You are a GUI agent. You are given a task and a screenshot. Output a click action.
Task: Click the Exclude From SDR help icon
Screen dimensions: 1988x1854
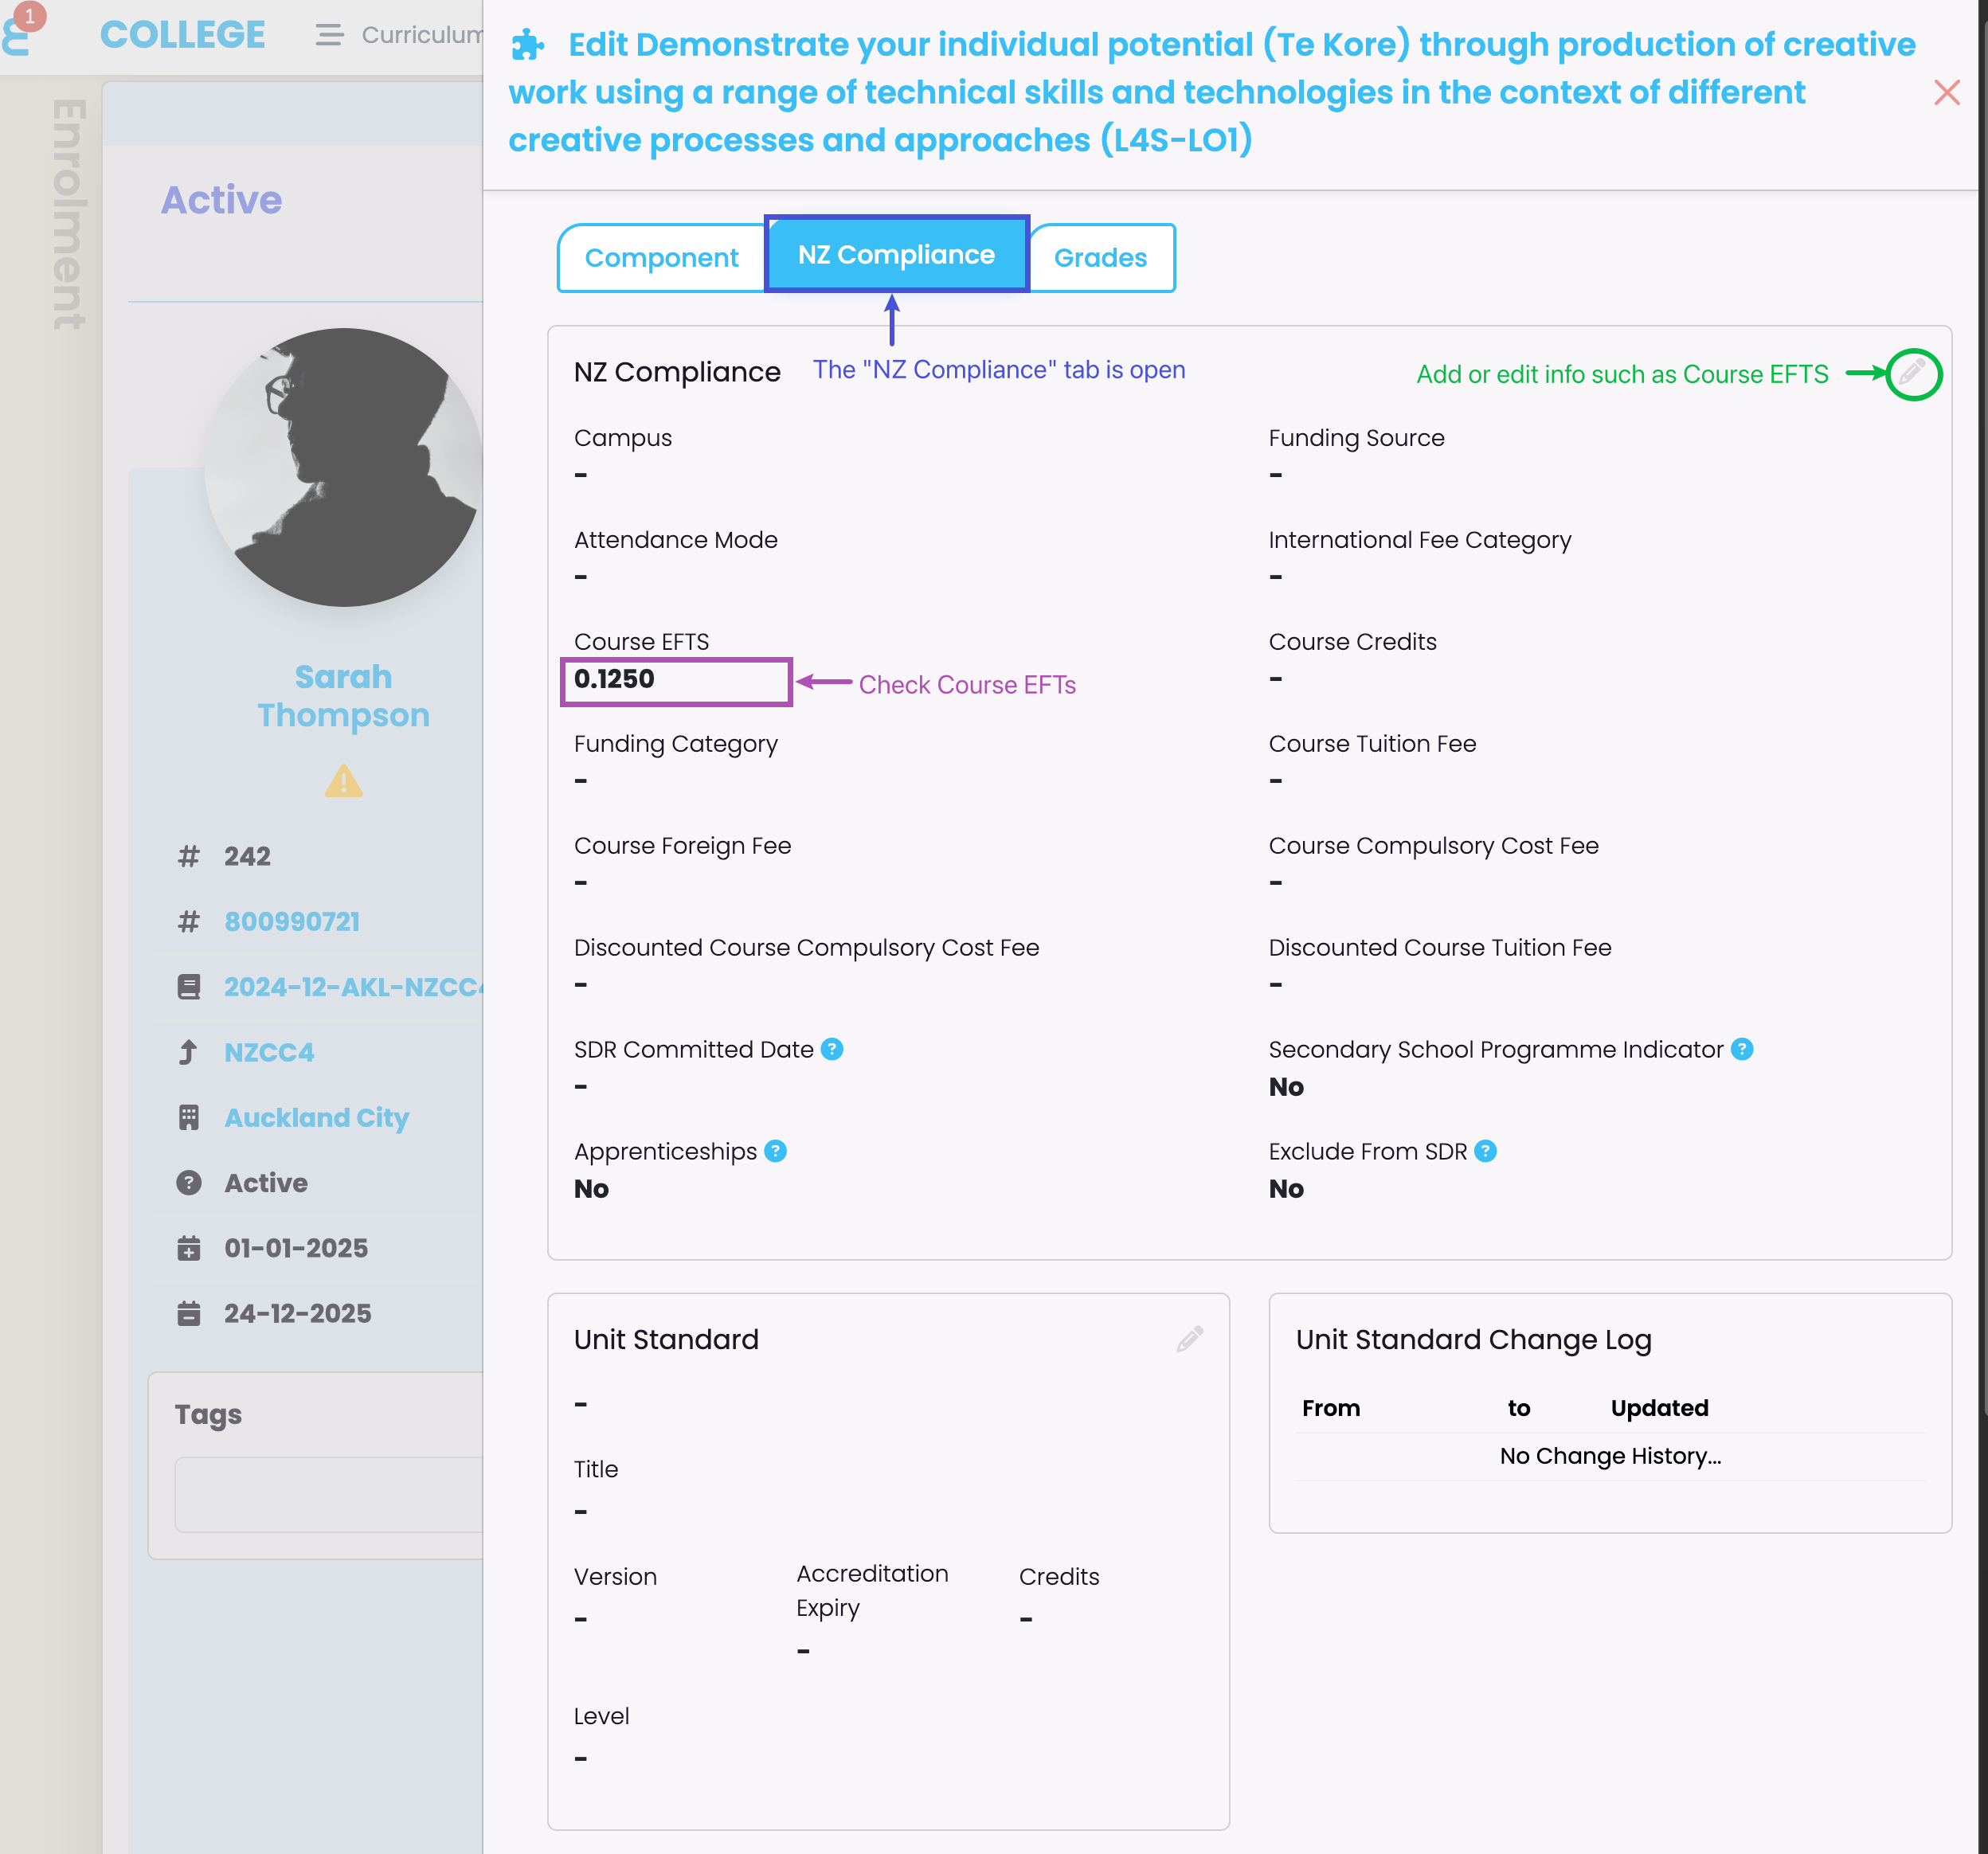pyautogui.click(x=1485, y=1151)
